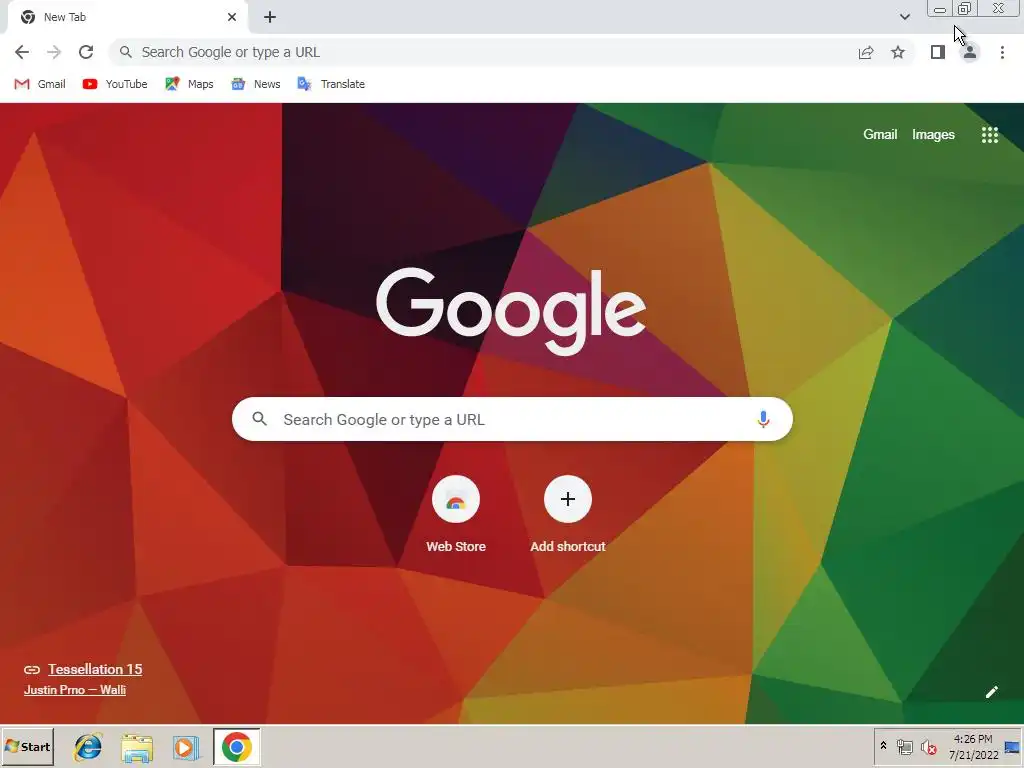Open Windows Explorer folder in taskbar
The width and height of the screenshot is (1024, 768).
tap(137, 747)
